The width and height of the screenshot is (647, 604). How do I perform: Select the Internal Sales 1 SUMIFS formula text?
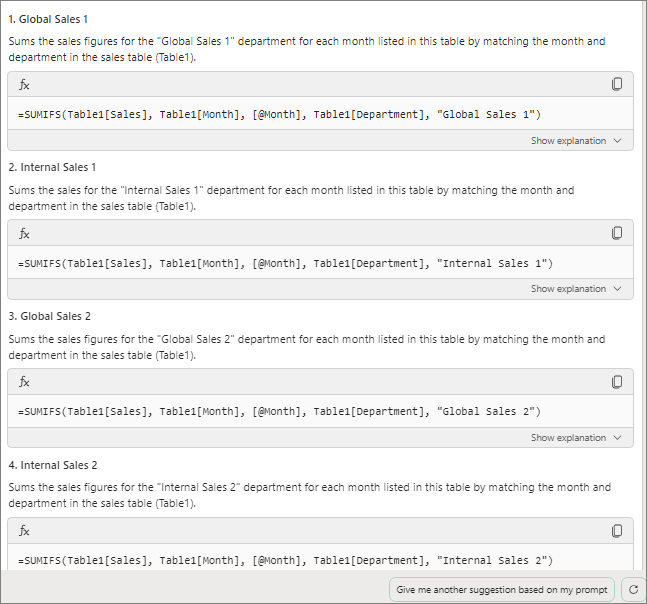point(285,263)
